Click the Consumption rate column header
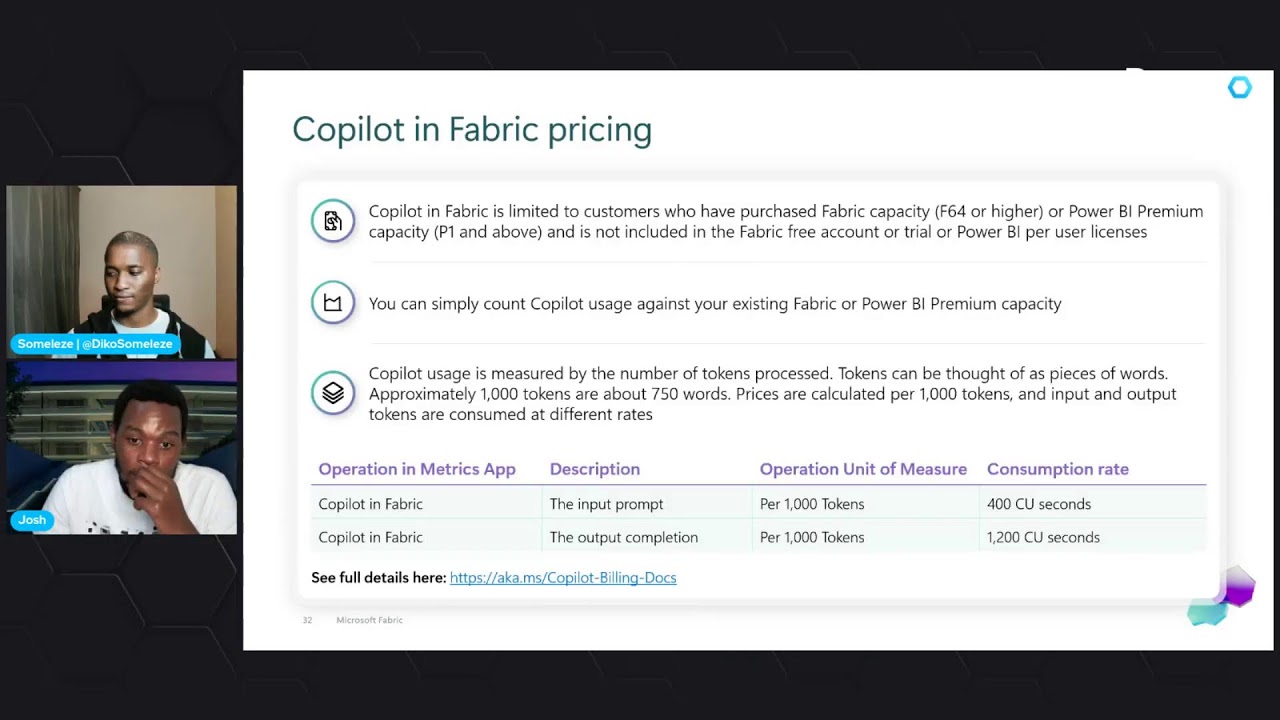 click(x=1058, y=469)
